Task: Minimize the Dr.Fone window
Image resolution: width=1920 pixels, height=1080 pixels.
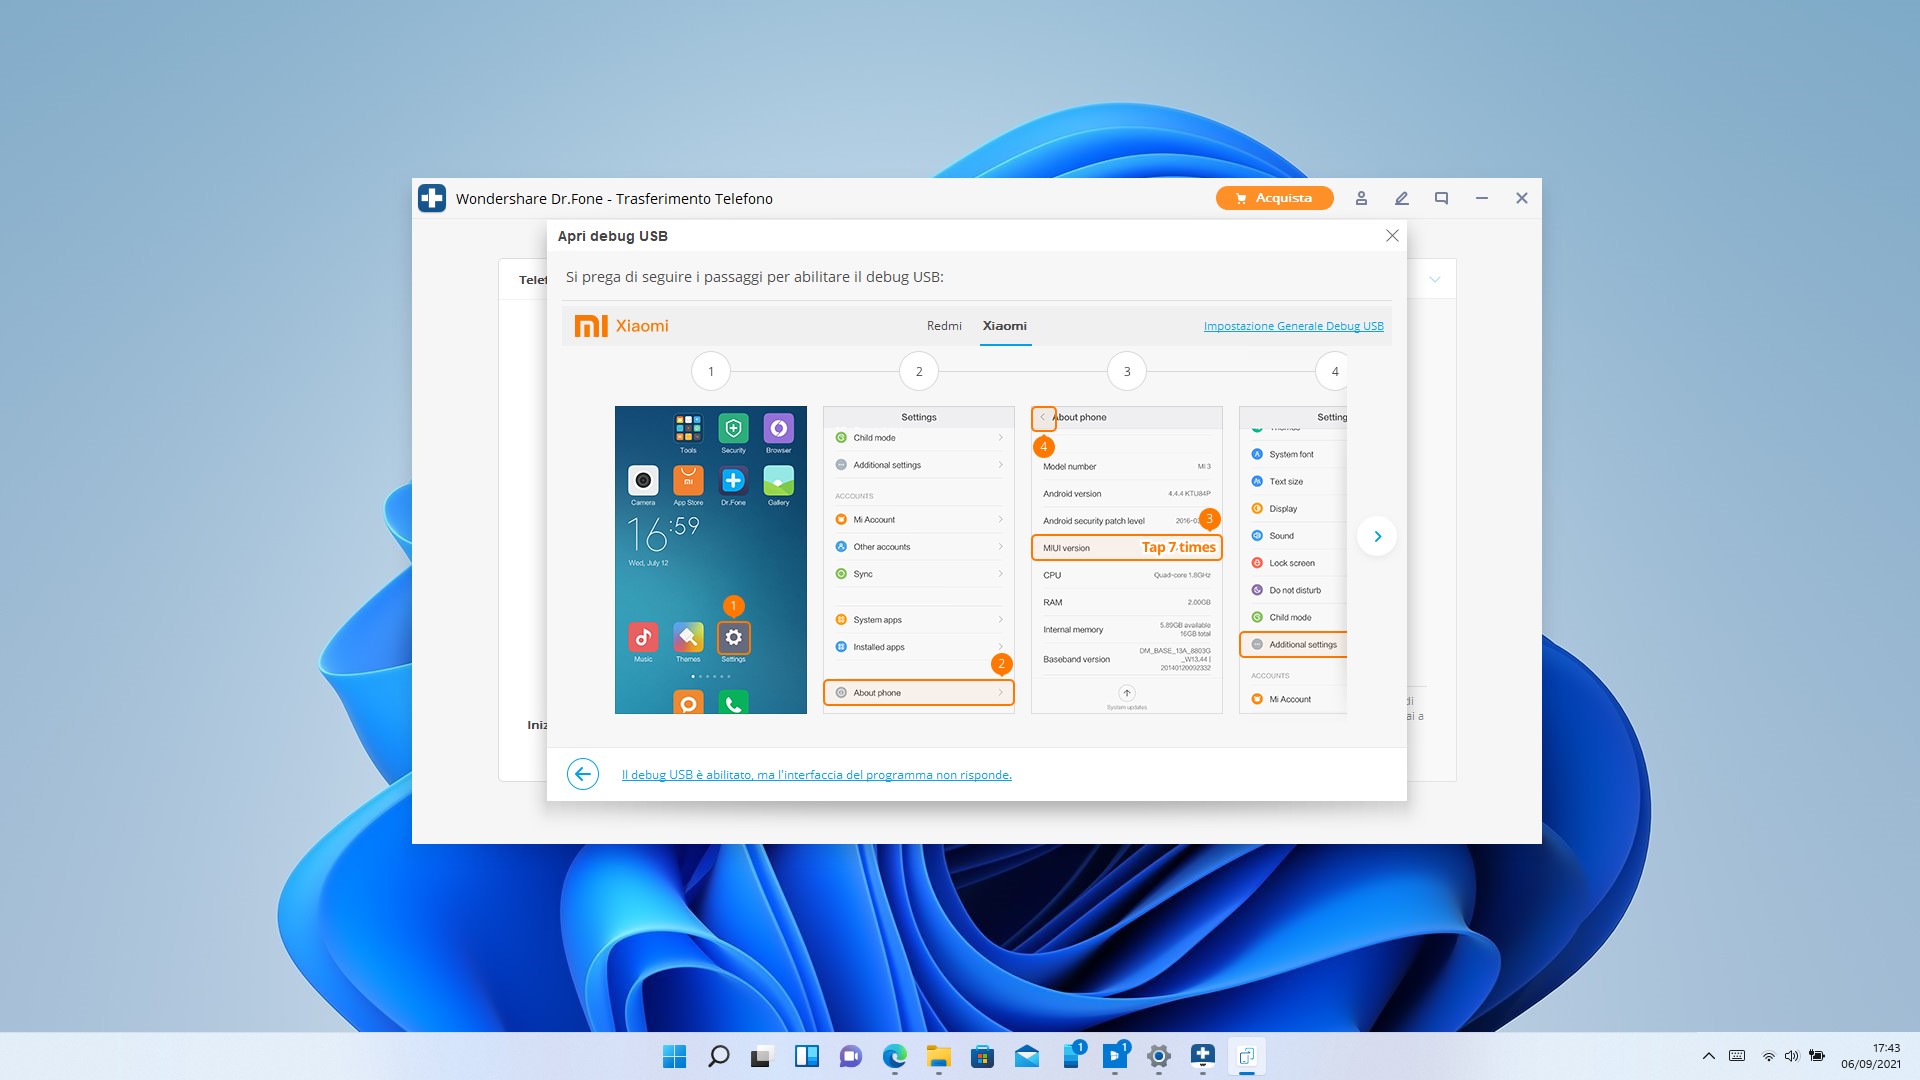Action: [1482, 198]
